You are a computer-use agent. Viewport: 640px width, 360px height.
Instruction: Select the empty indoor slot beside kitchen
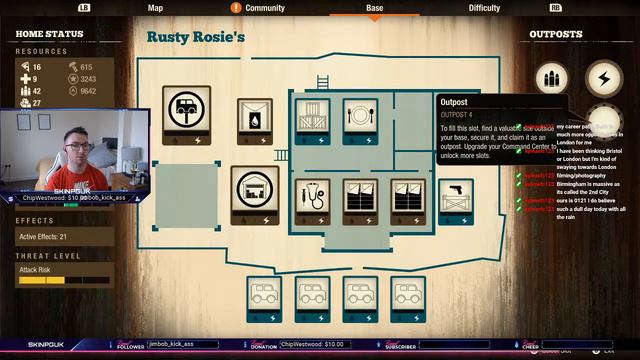(413, 121)
